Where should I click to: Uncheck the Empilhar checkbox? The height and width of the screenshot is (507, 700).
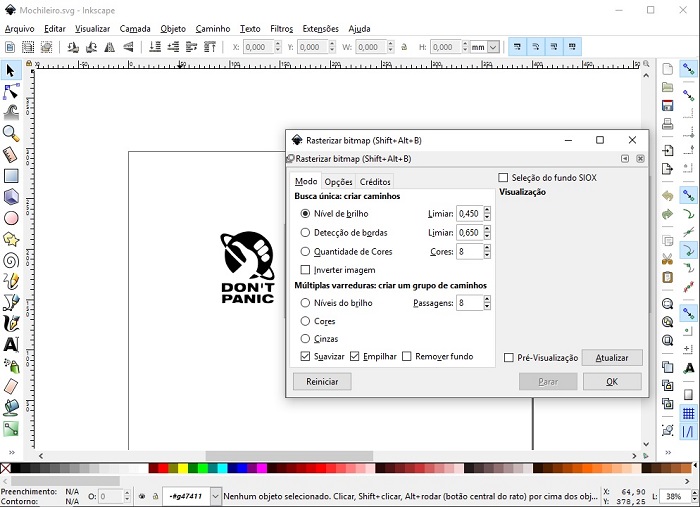[354, 356]
